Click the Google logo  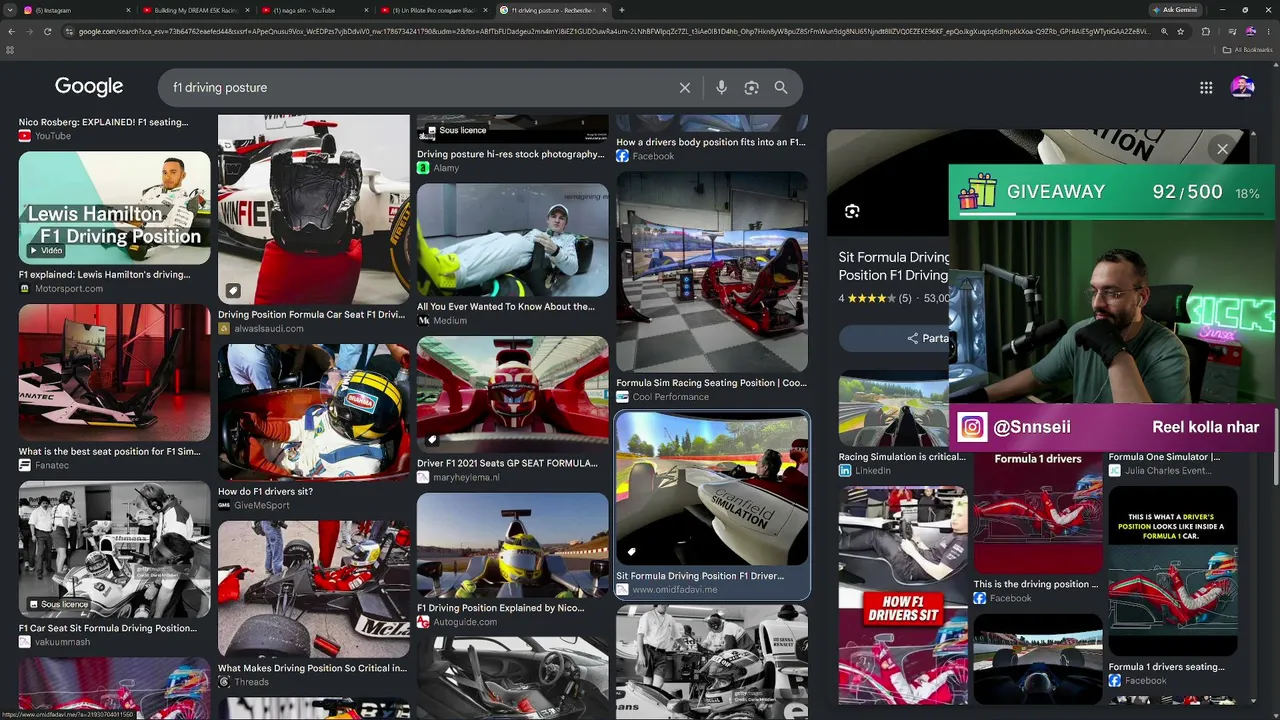coord(89,87)
